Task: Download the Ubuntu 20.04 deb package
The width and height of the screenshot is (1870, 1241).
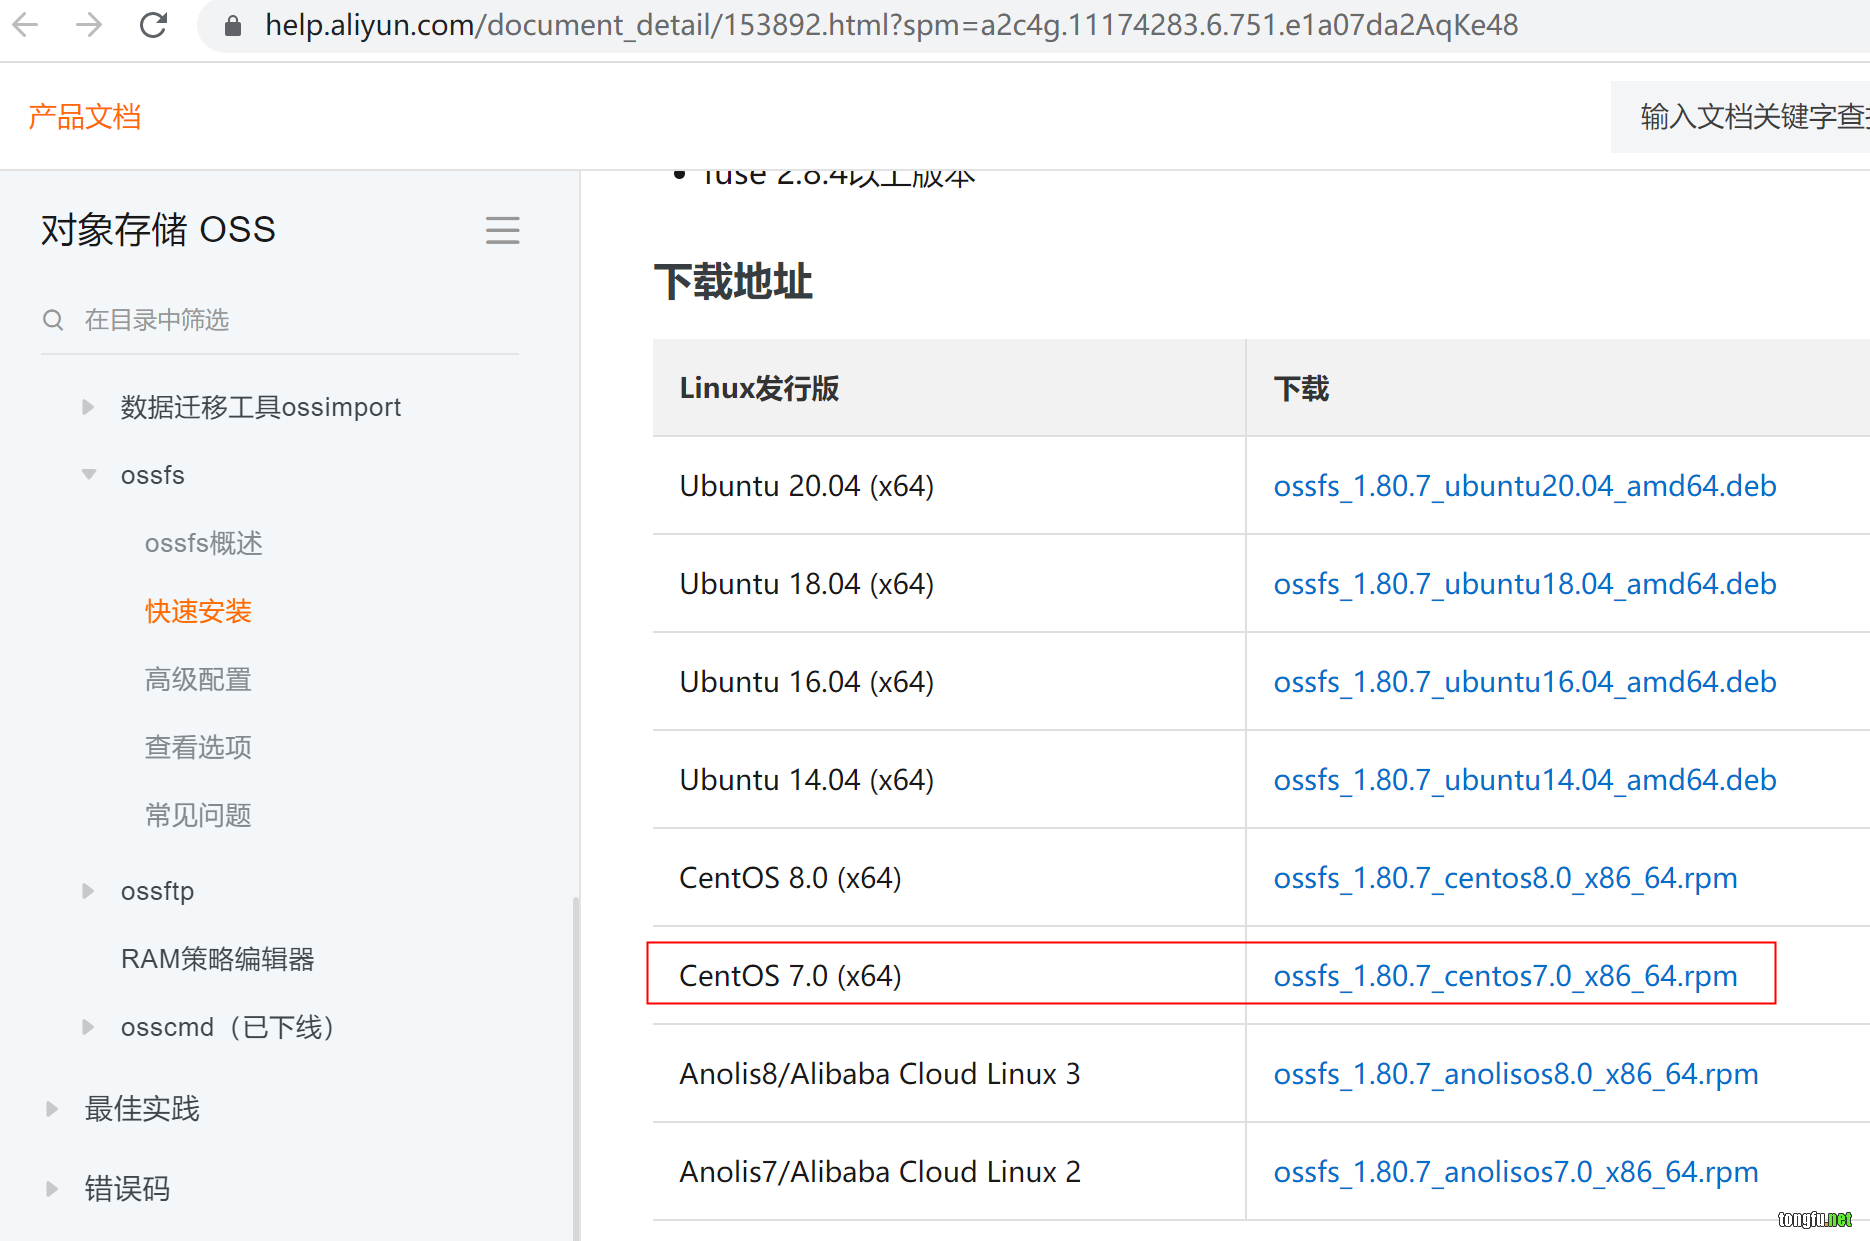Action: coord(1524,486)
